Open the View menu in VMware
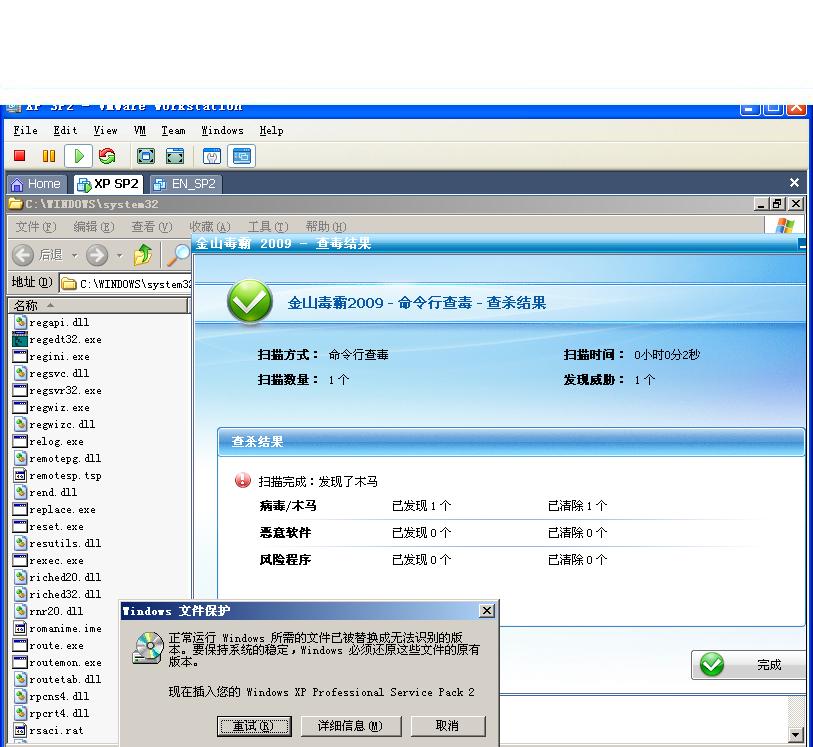This screenshot has width=813, height=747. 105,131
